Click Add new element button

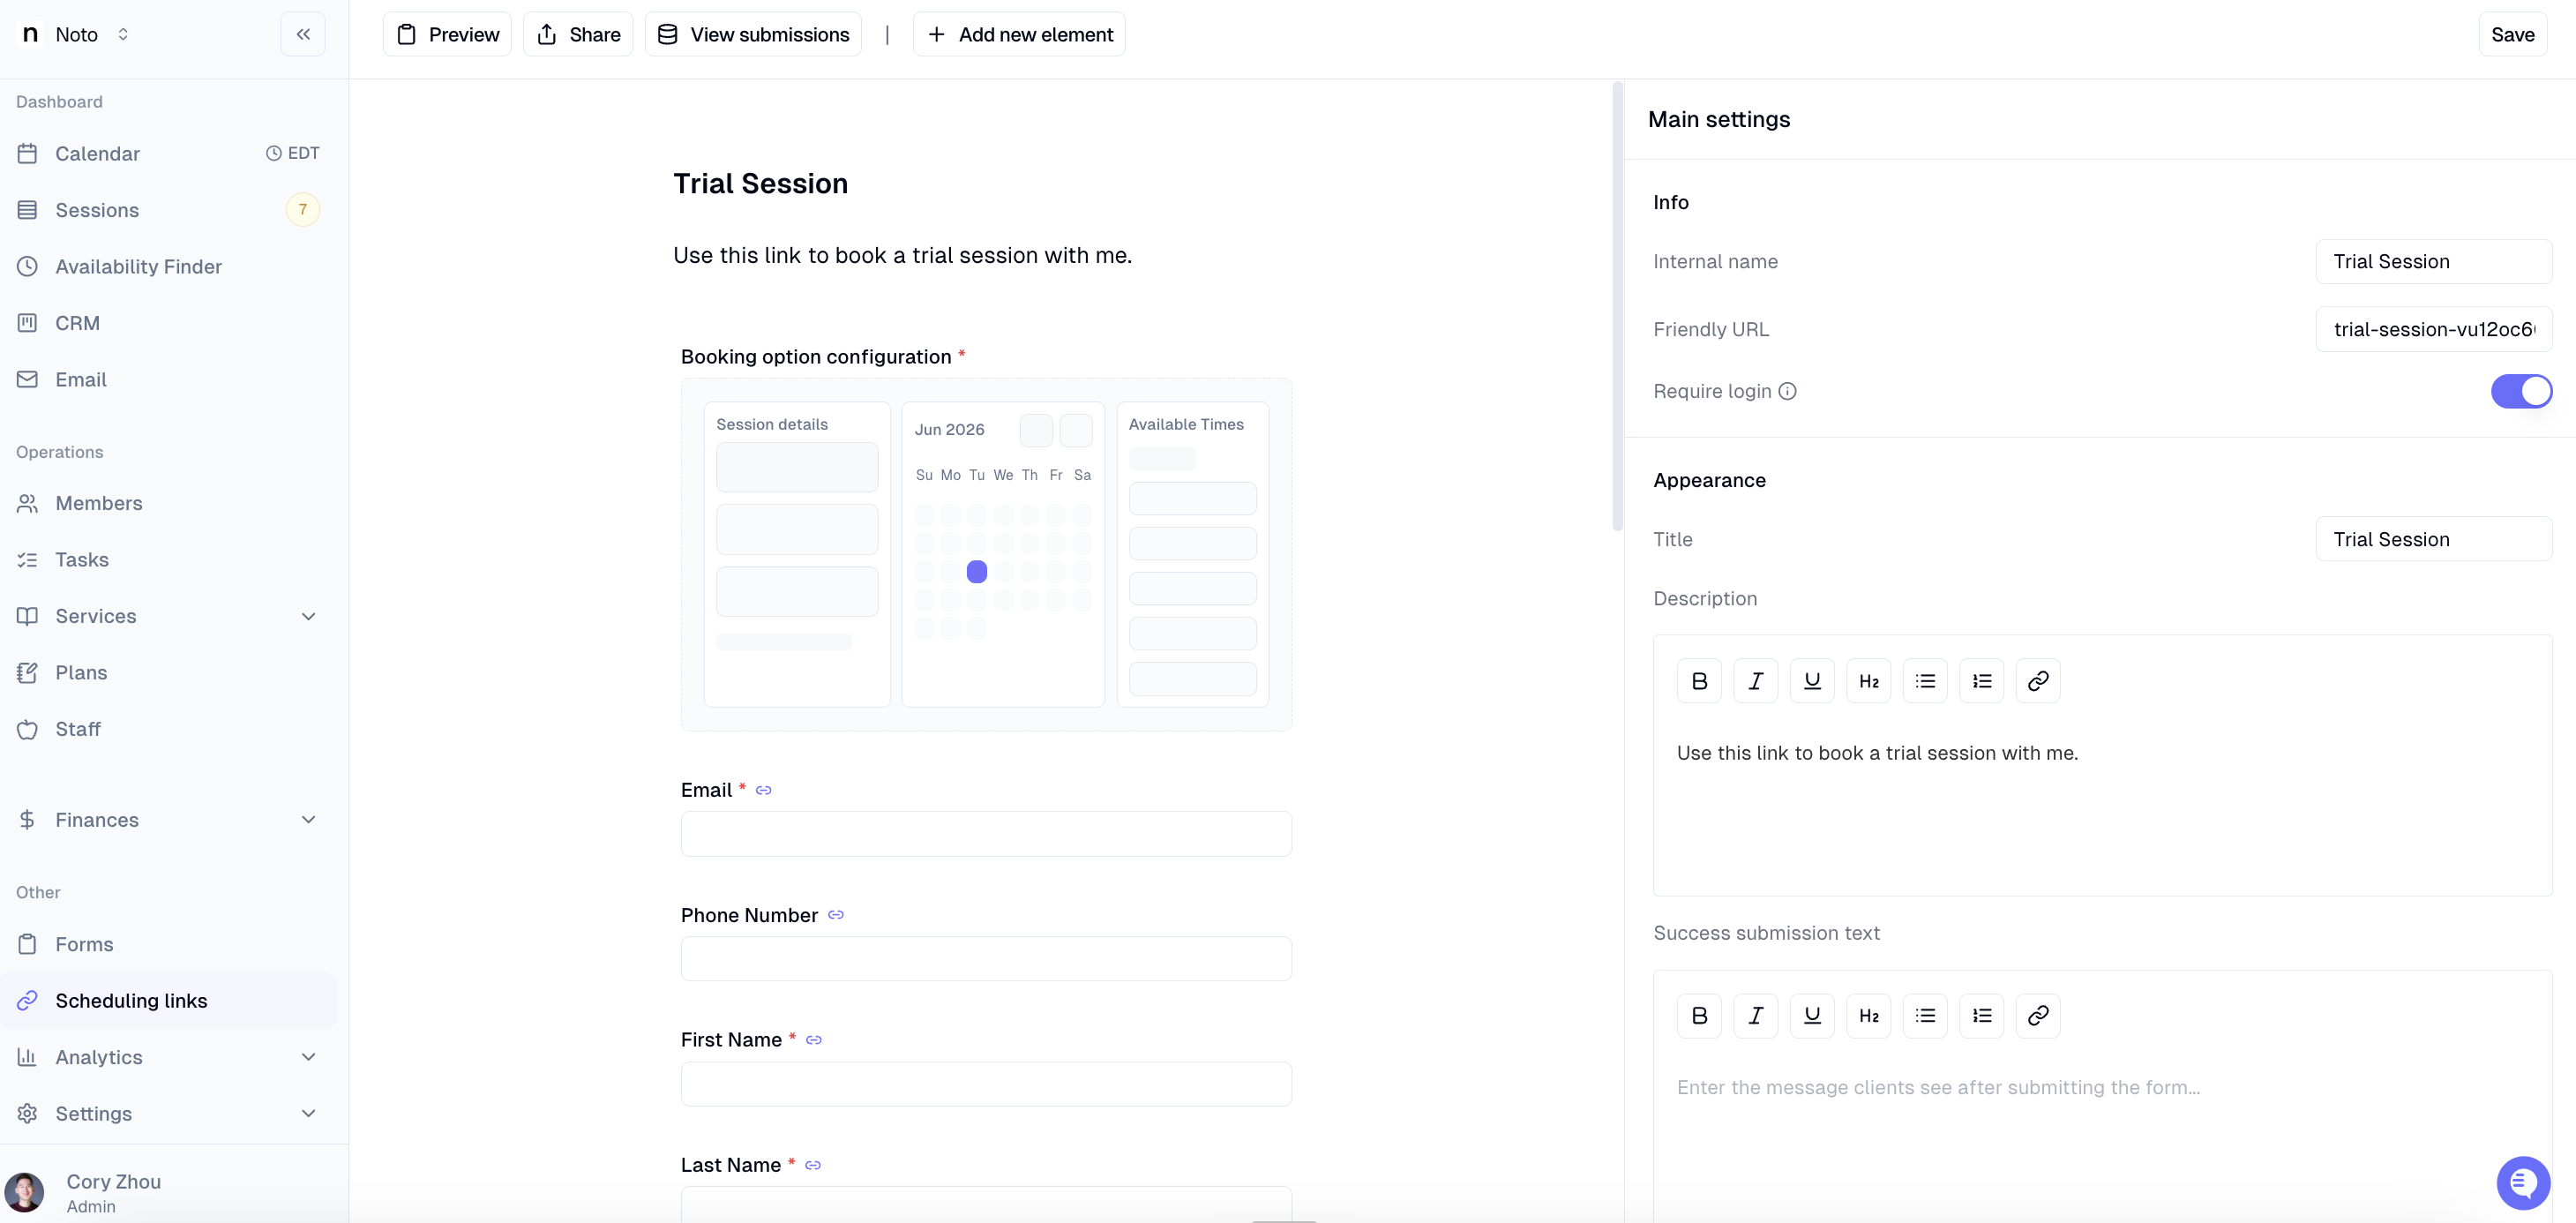click(1019, 34)
